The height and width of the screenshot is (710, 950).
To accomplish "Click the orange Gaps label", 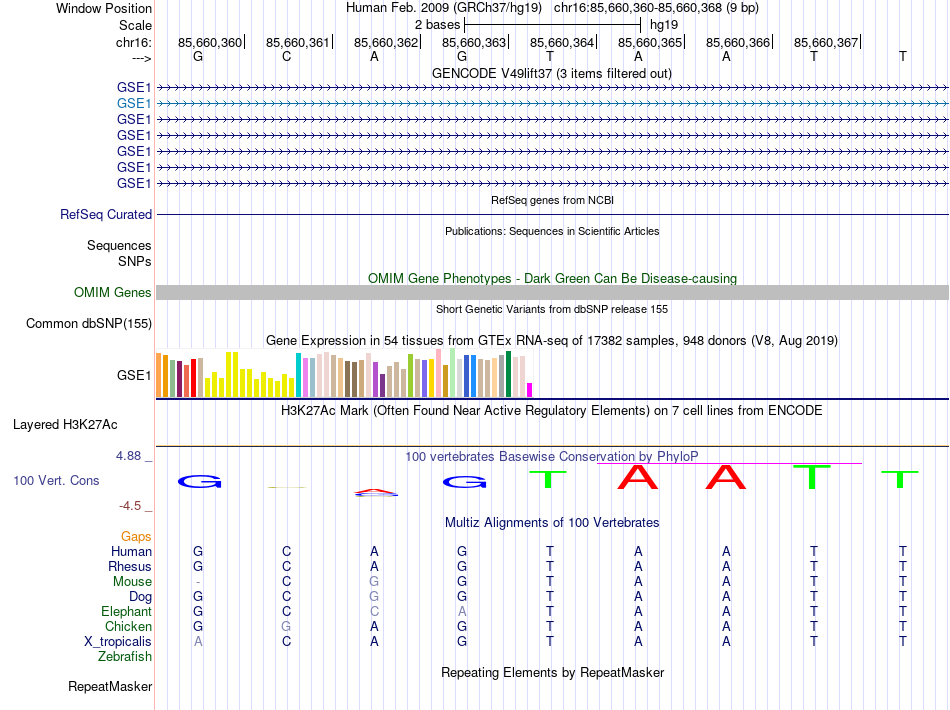I will click(137, 537).
